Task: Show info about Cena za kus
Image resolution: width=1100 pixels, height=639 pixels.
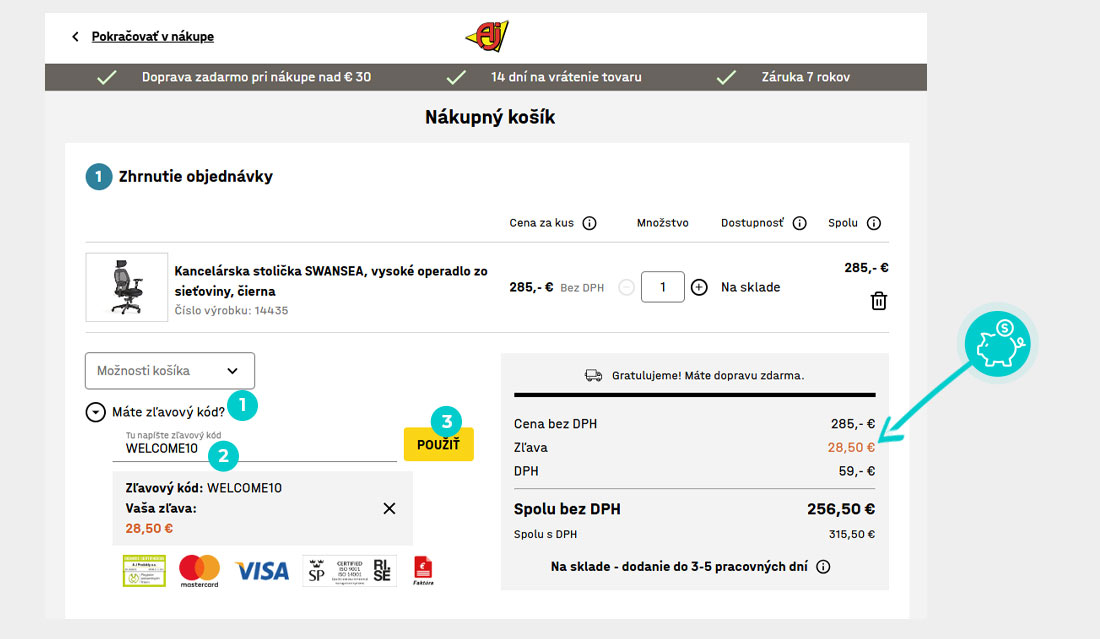Action: (589, 223)
